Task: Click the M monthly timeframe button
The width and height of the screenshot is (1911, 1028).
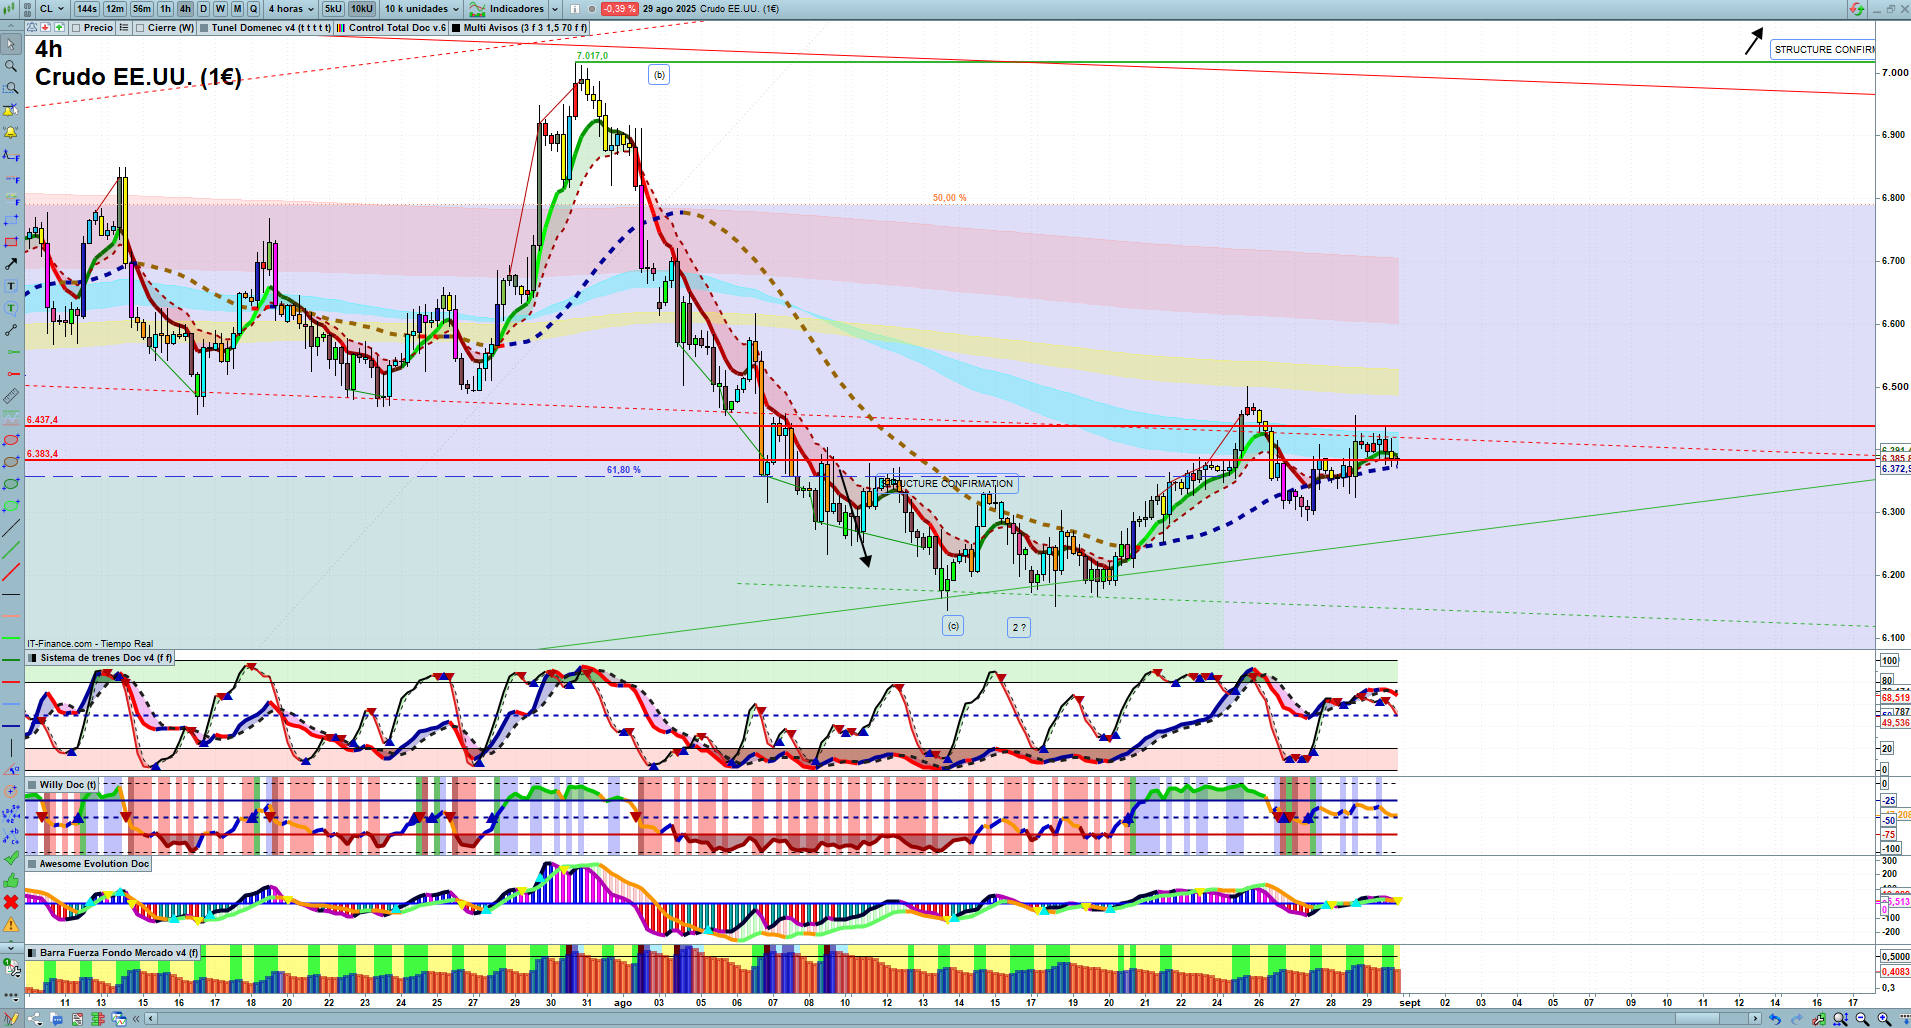Action: (x=237, y=9)
